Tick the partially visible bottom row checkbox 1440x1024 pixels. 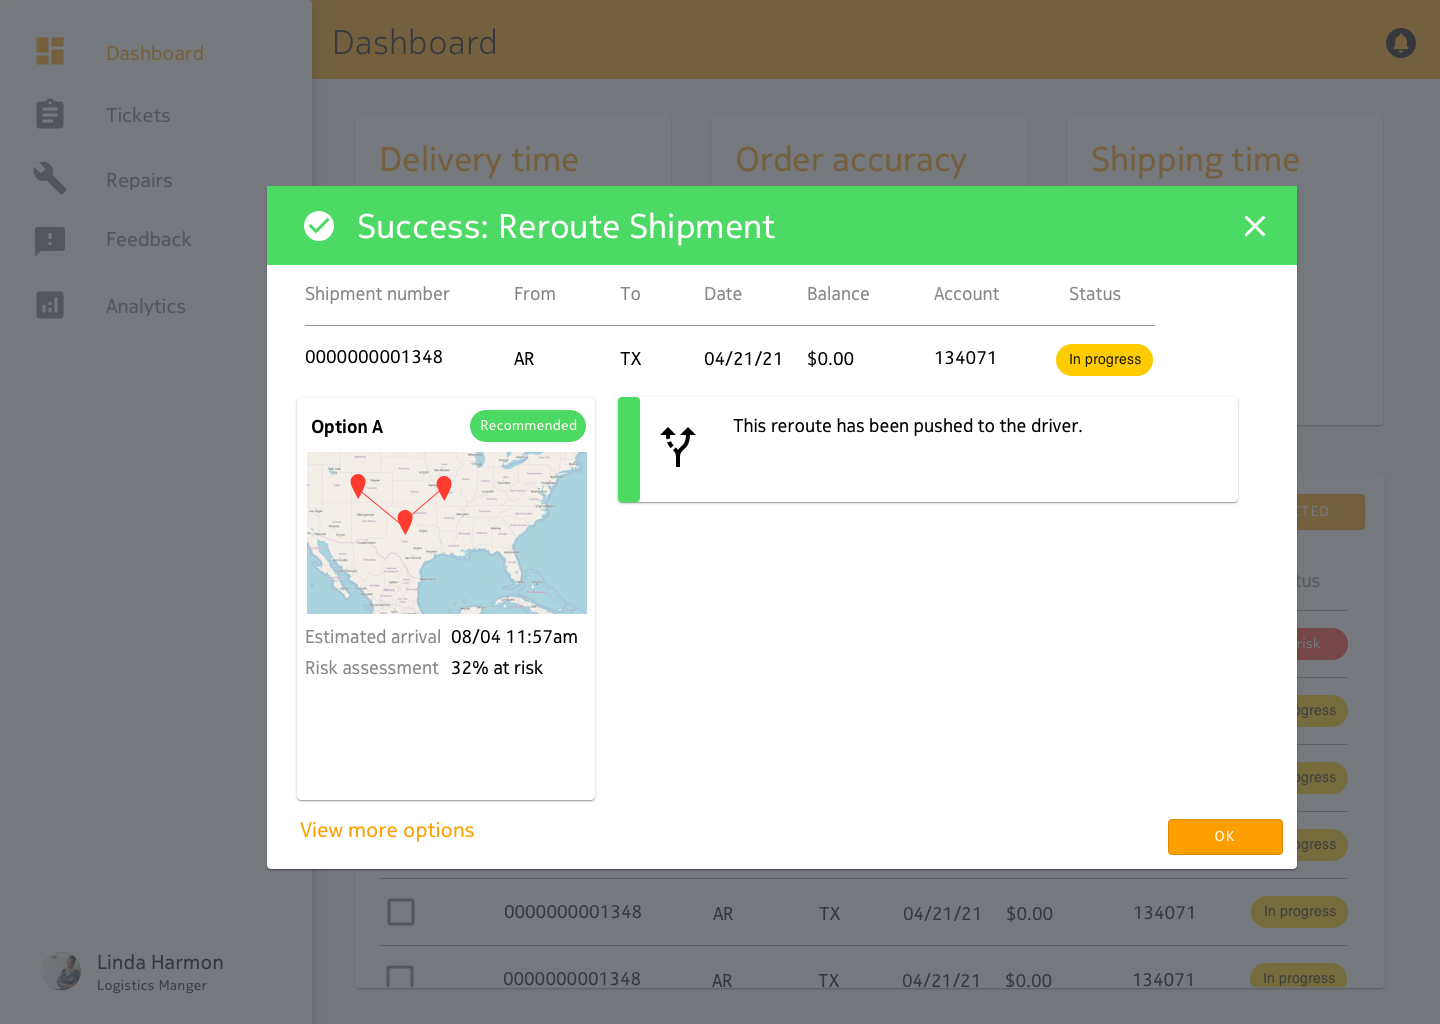[x=400, y=977]
